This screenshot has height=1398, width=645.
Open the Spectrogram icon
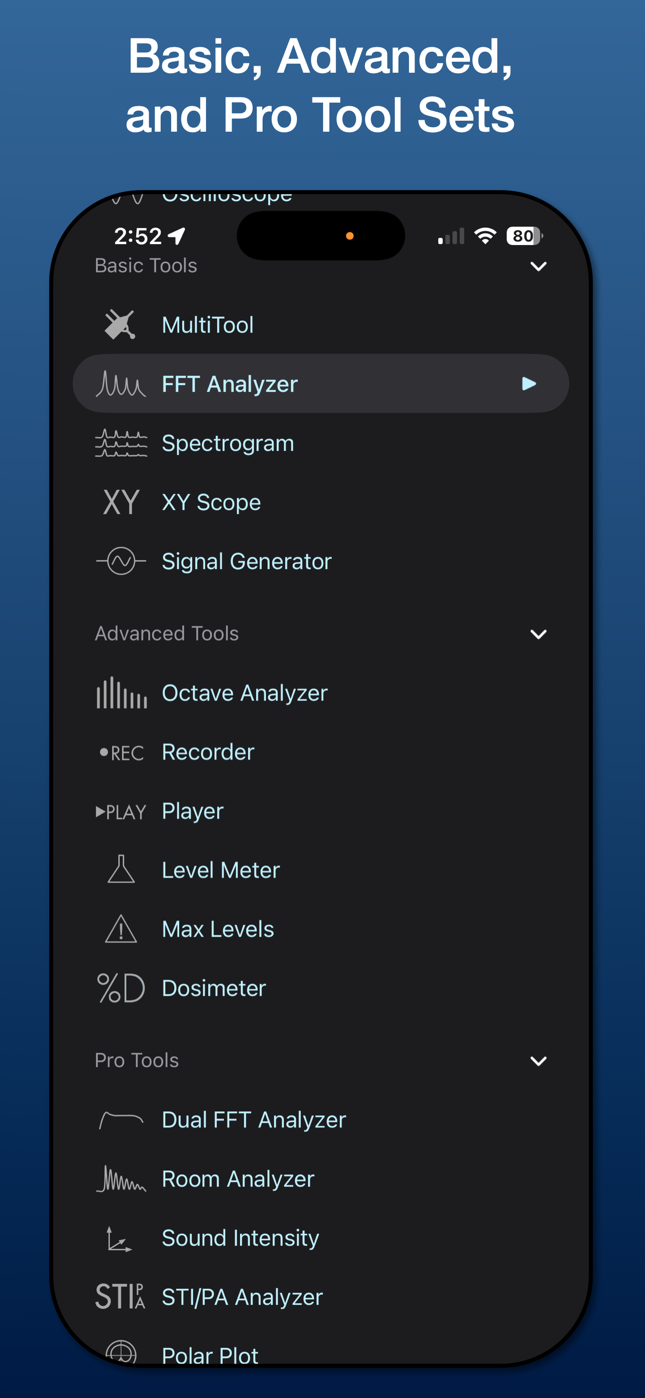pyautogui.click(x=120, y=443)
